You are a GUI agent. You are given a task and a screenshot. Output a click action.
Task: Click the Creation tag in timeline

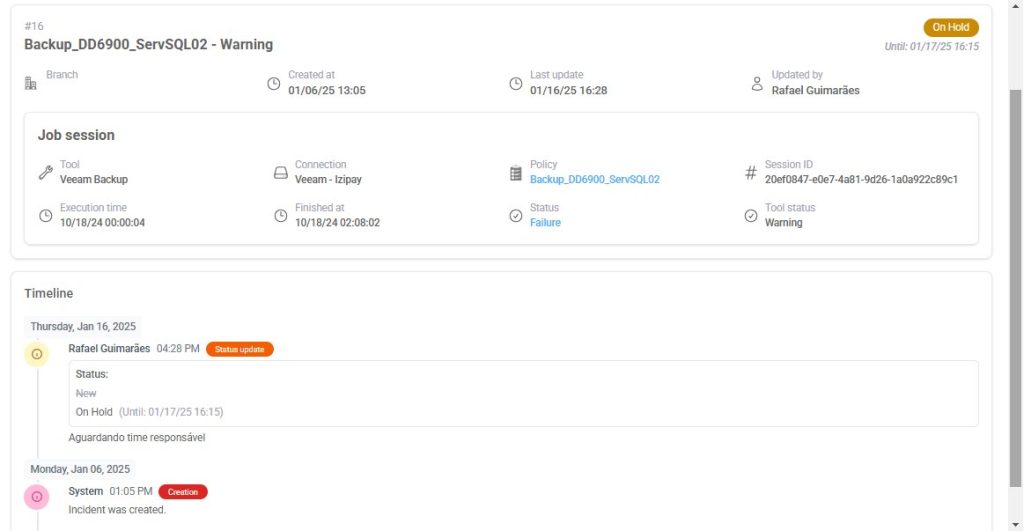[x=182, y=492]
